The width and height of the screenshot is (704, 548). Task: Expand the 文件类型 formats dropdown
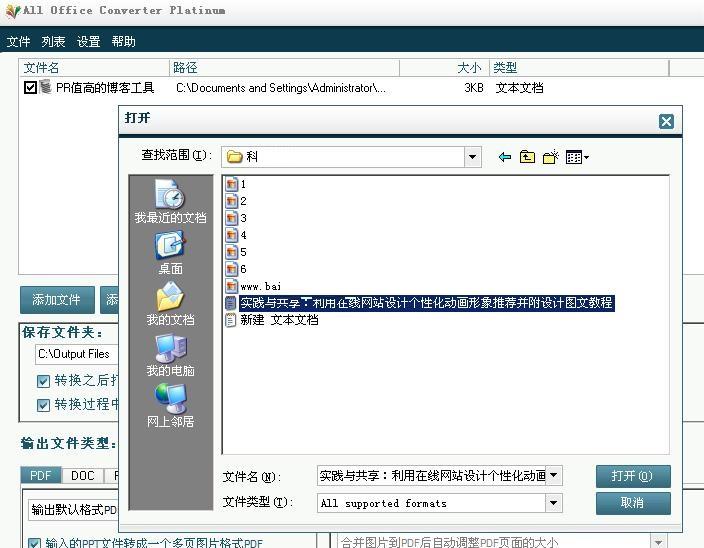click(x=554, y=503)
